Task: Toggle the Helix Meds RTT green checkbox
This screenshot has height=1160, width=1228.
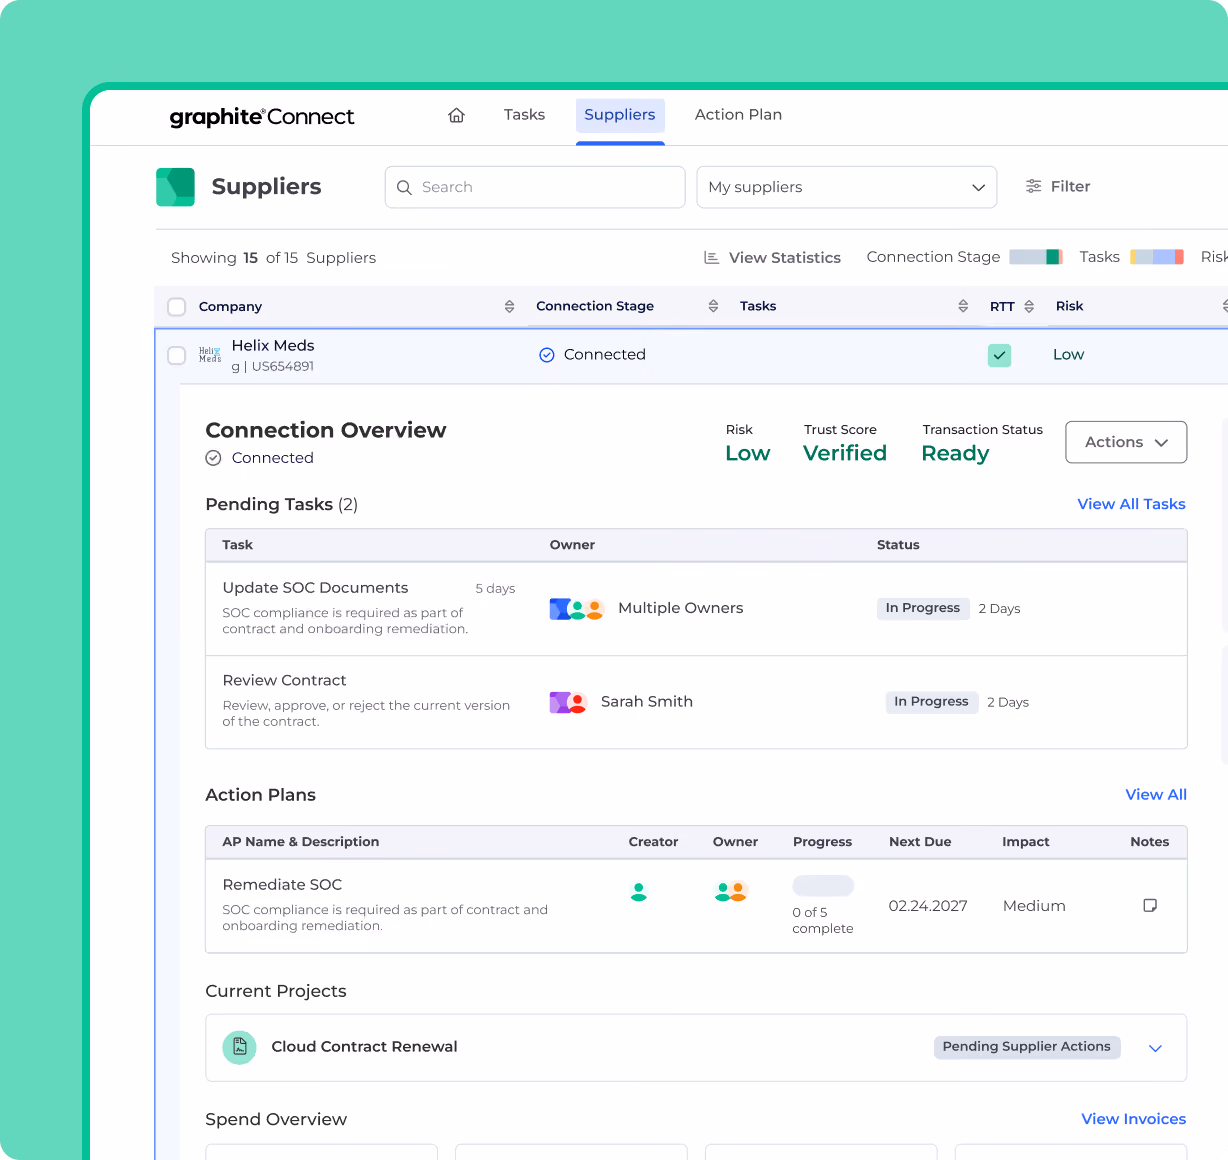Action: point(999,355)
